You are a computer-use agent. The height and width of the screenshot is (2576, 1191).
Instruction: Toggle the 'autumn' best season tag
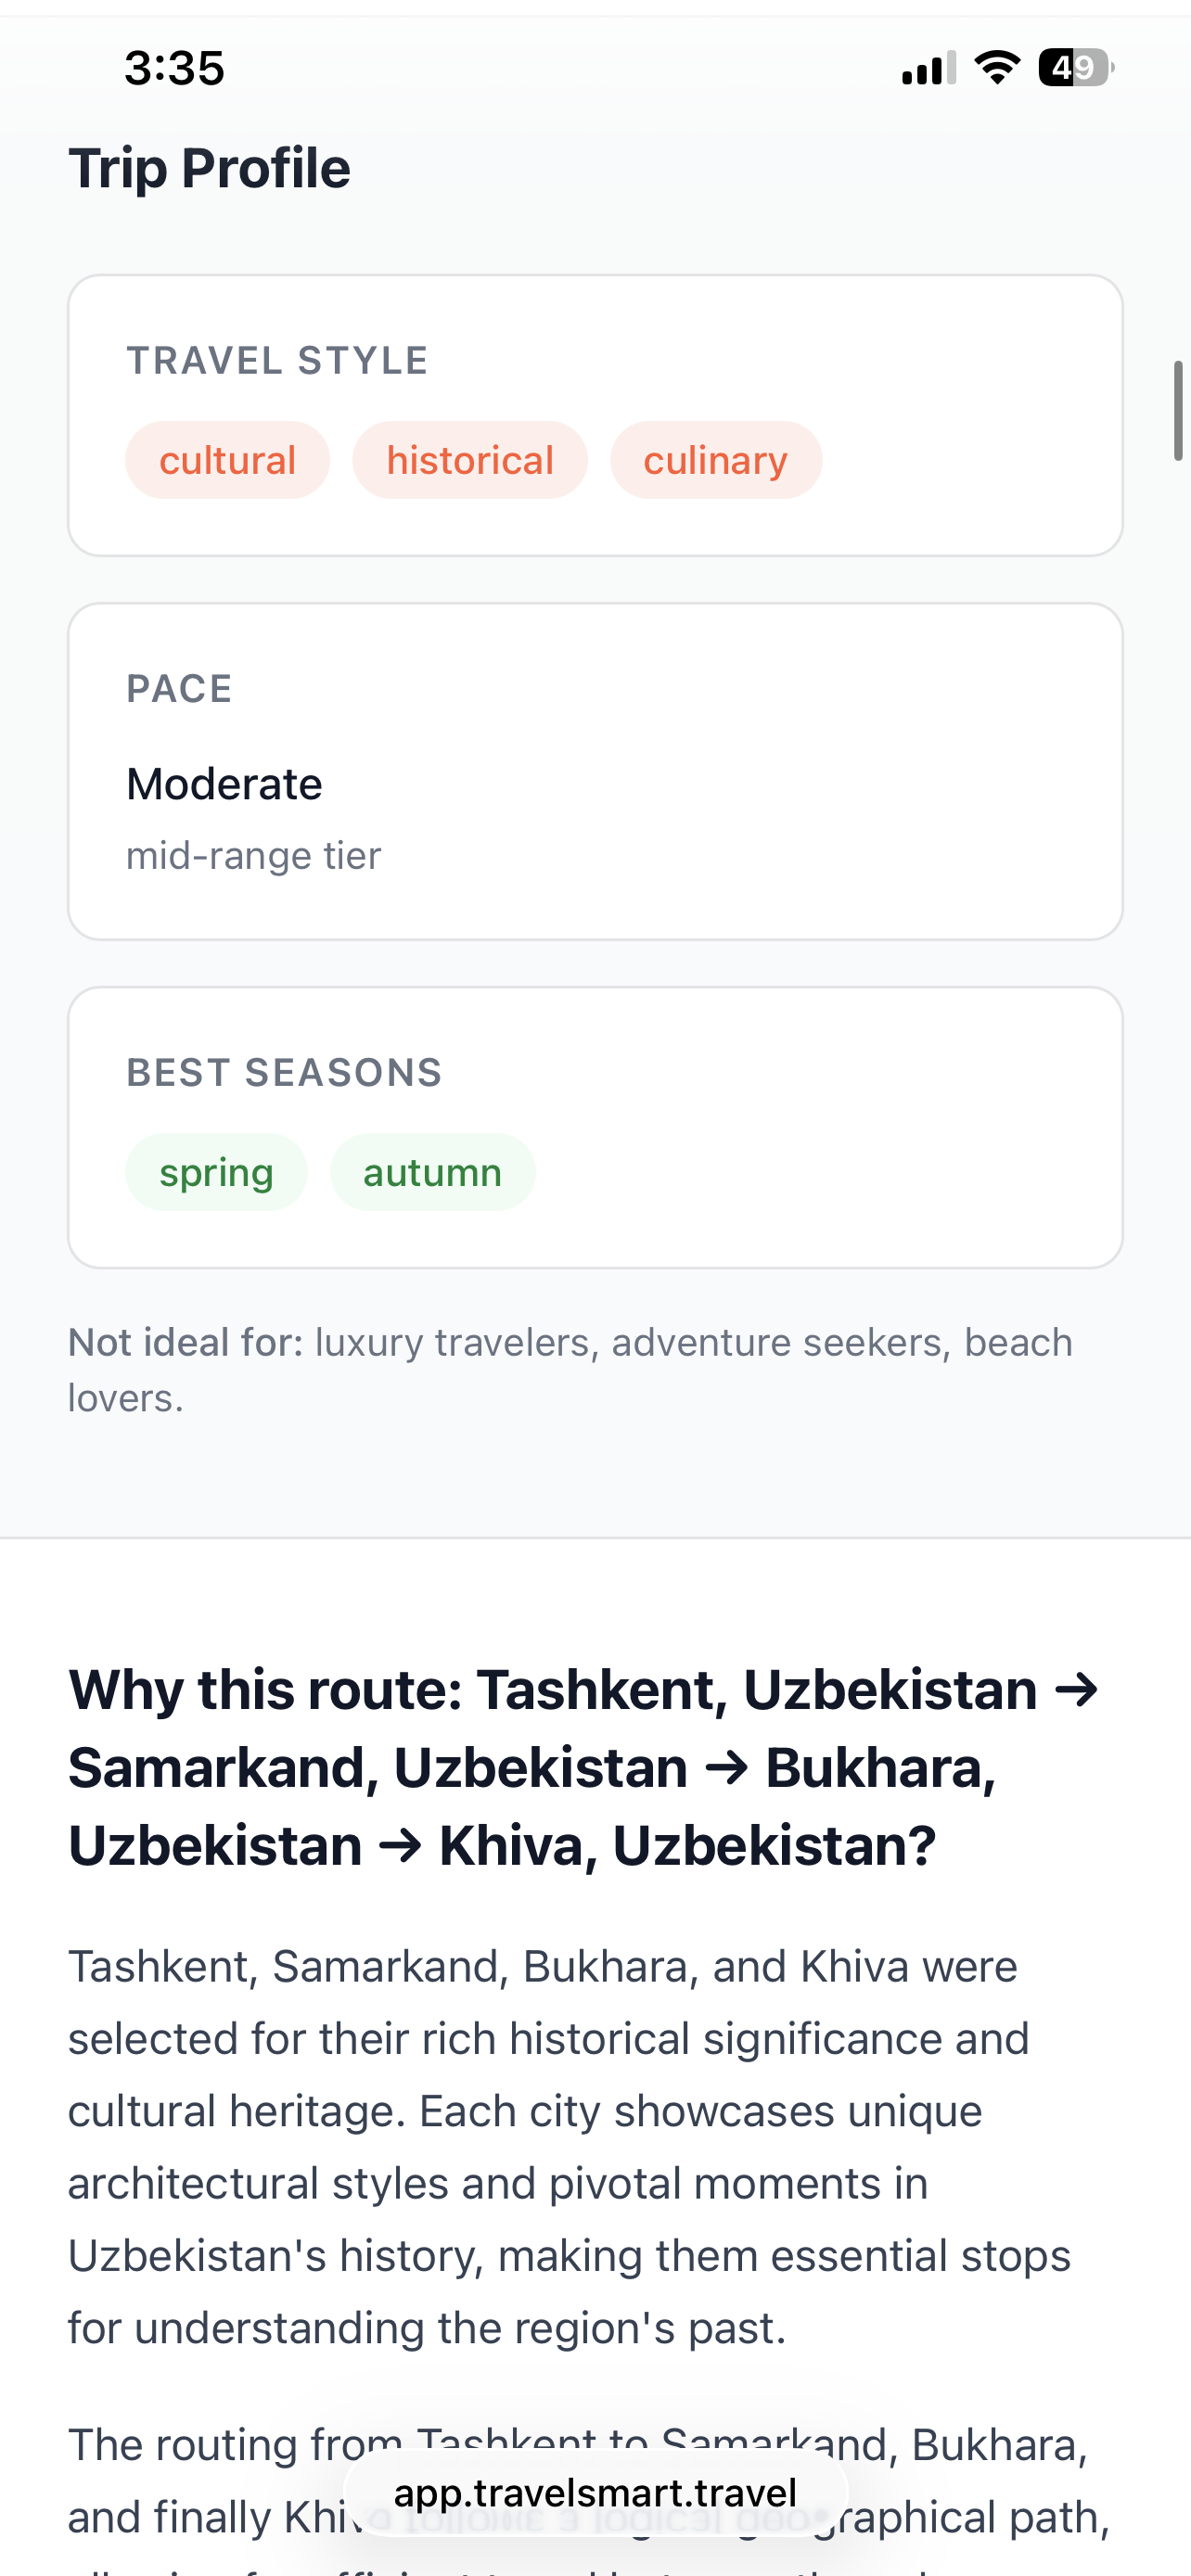point(432,1171)
